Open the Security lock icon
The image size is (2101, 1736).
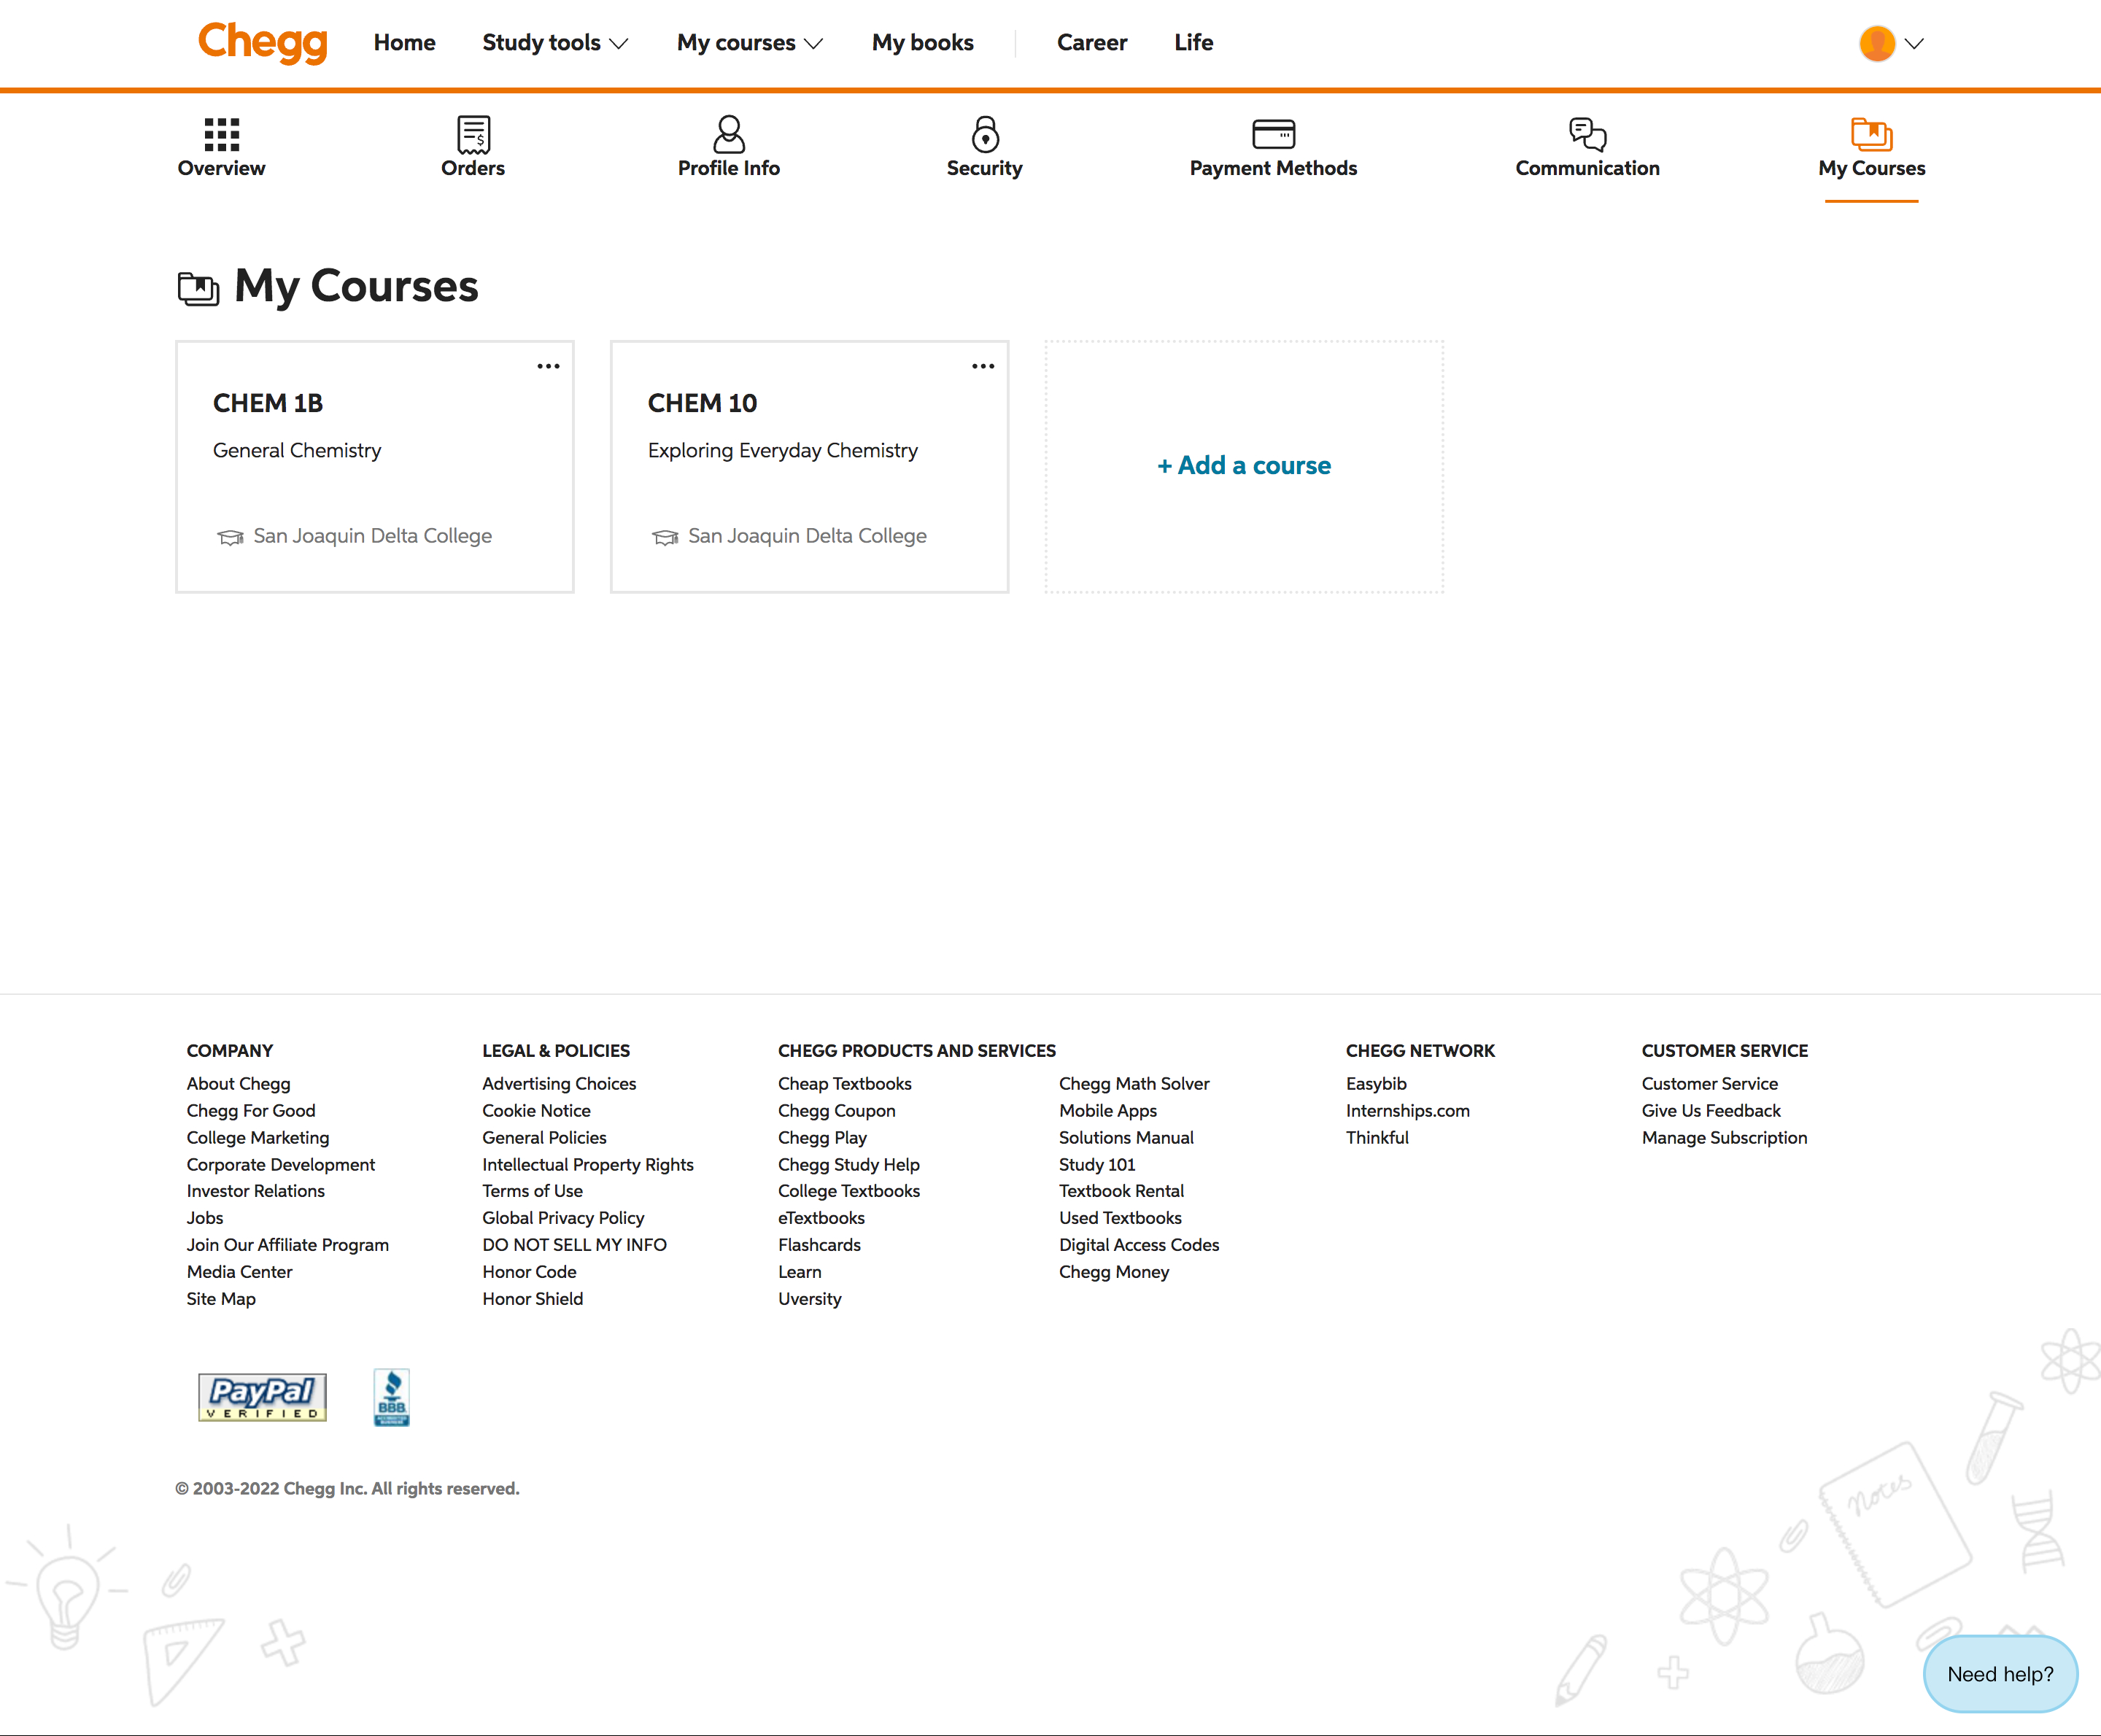point(985,134)
